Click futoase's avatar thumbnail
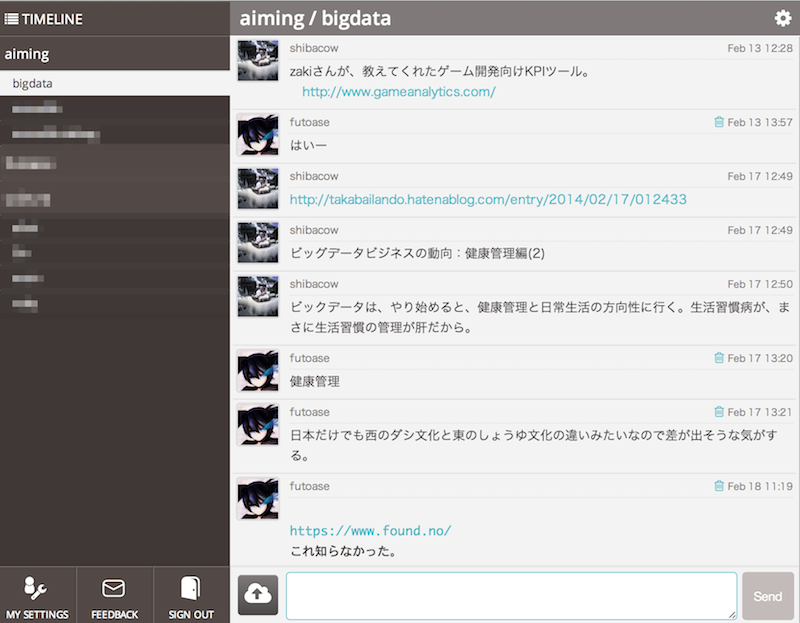The image size is (800, 623). 257,134
